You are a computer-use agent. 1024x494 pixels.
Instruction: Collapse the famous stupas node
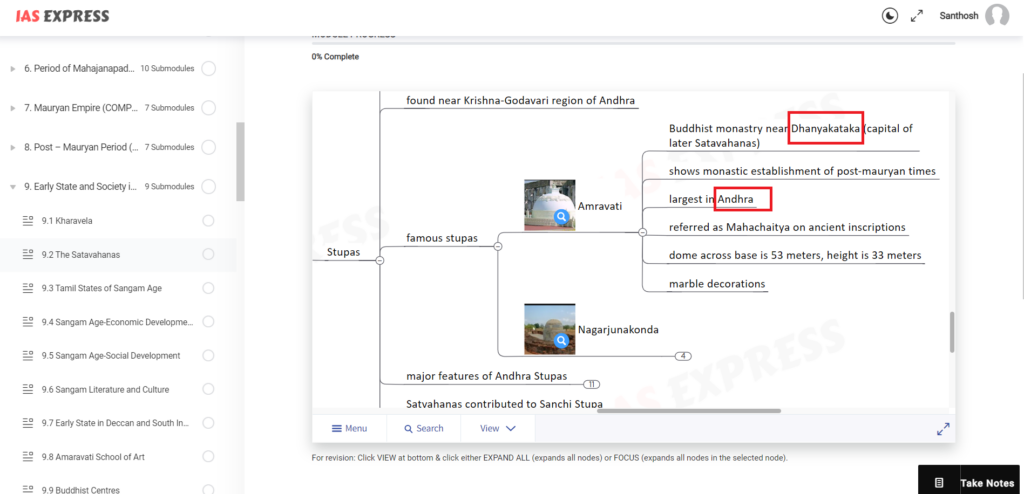[498, 246]
